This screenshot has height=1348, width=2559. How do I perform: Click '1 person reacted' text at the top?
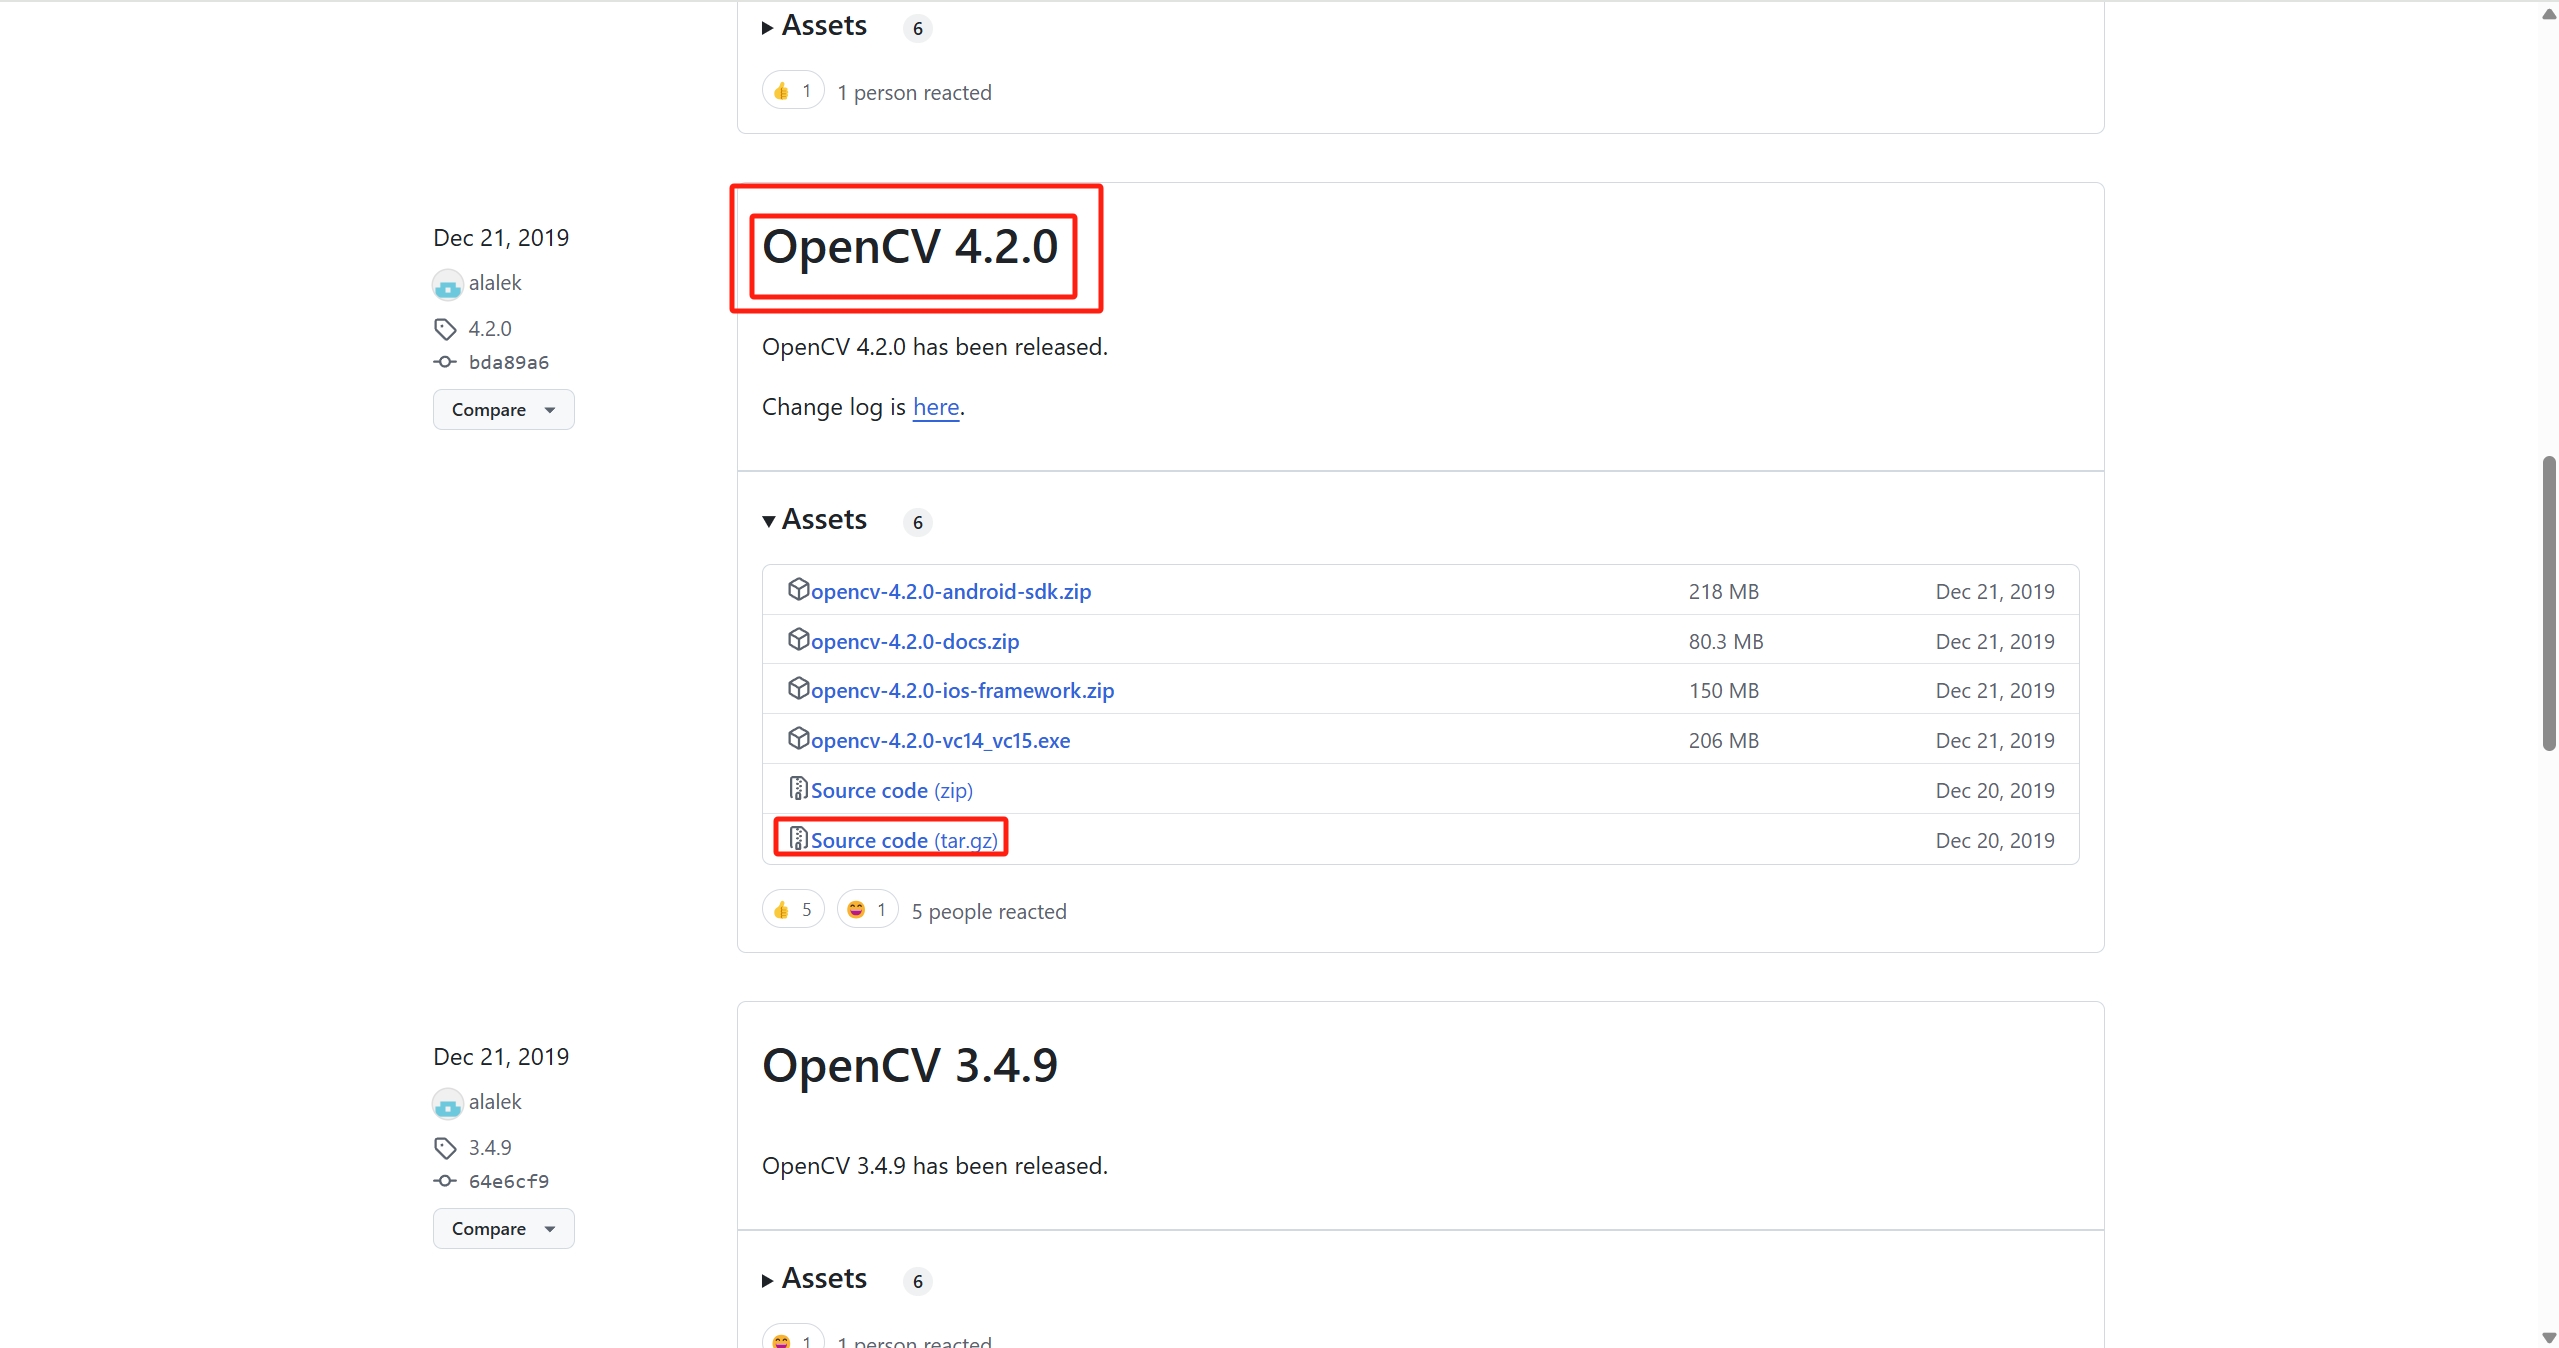pos(914,93)
